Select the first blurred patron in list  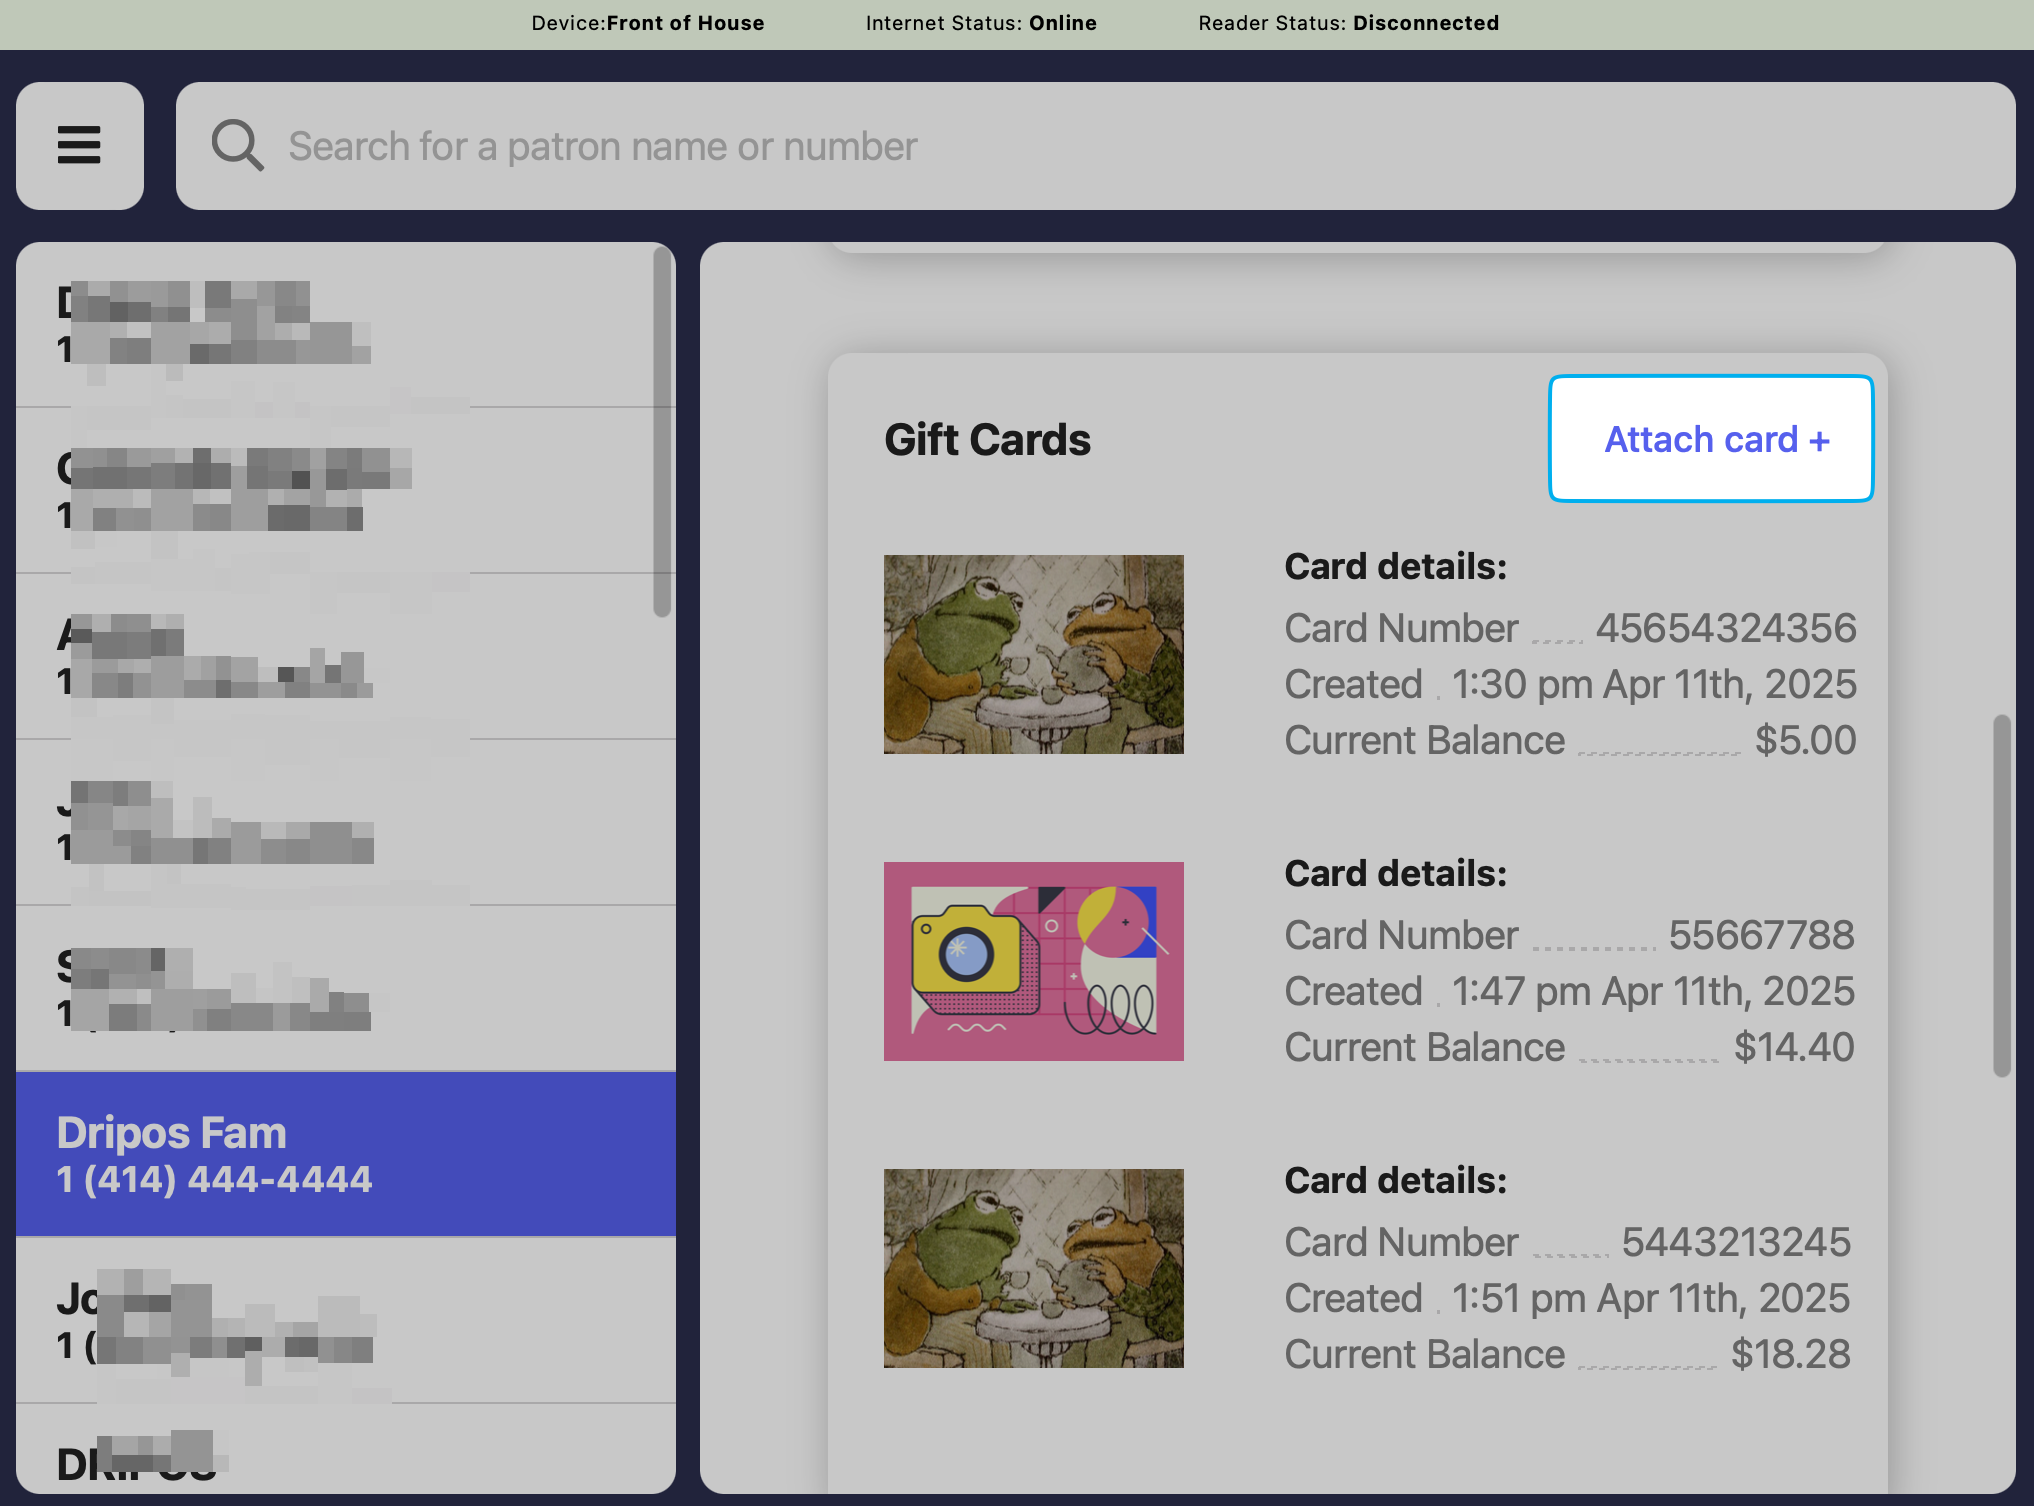[345, 325]
